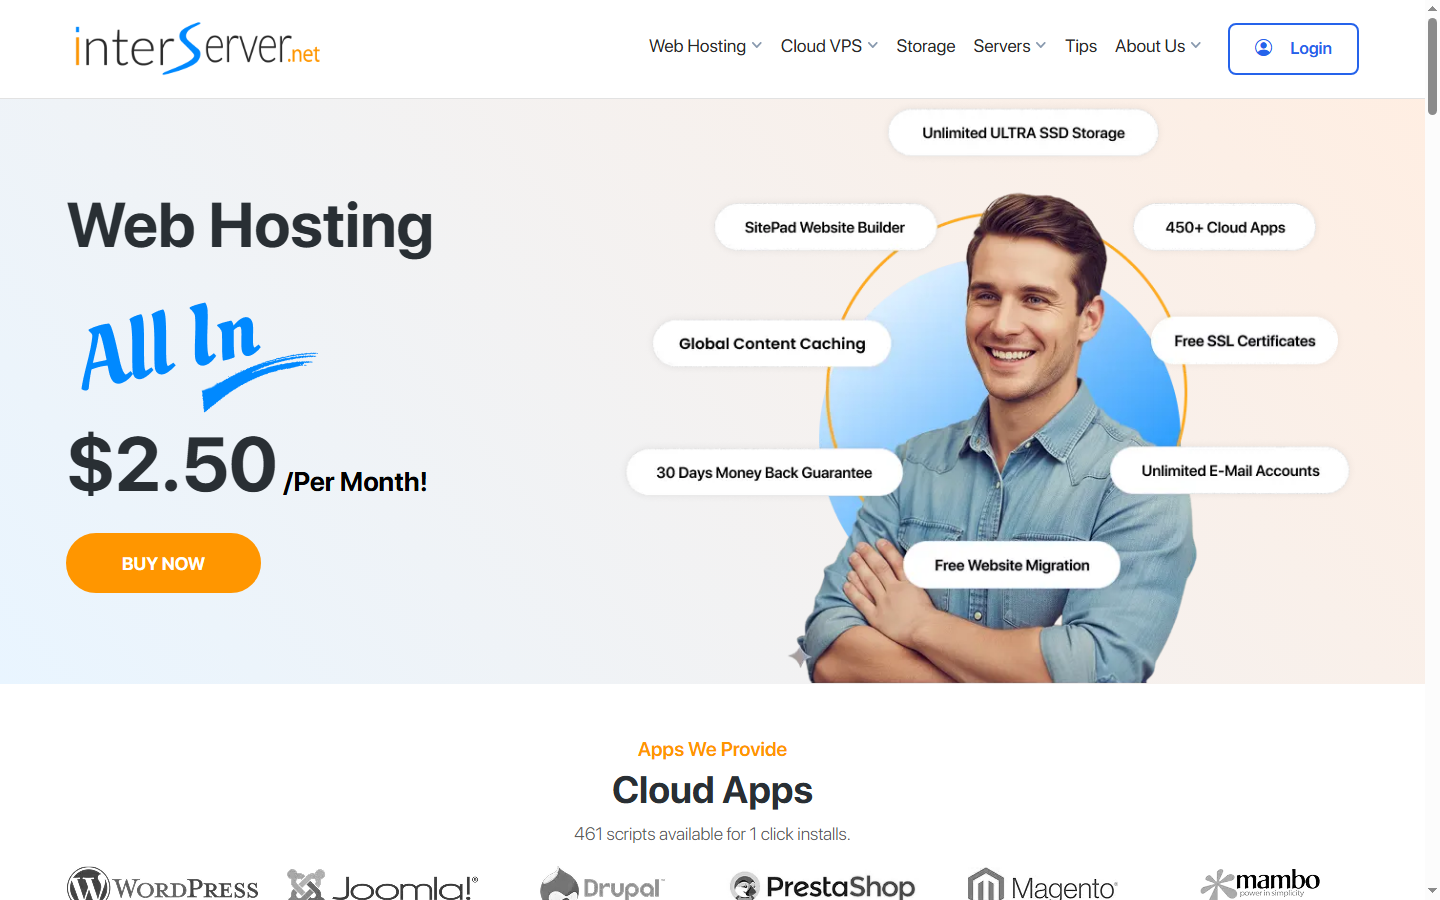Select the Joomla logo
This screenshot has width=1440, height=900.
coord(383,885)
